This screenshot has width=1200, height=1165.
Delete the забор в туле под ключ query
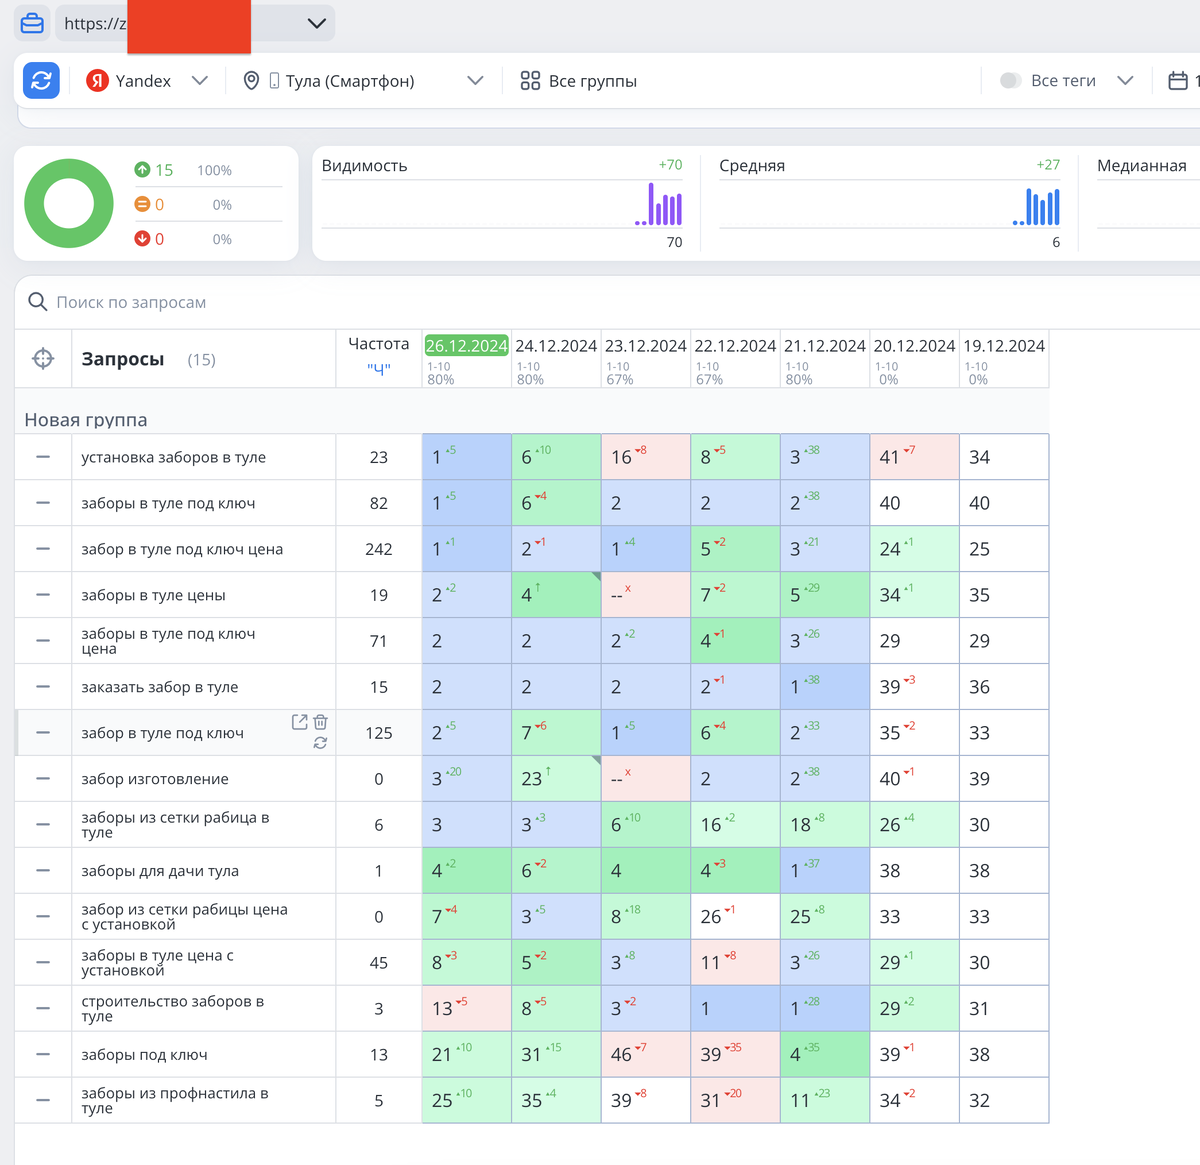click(320, 722)
